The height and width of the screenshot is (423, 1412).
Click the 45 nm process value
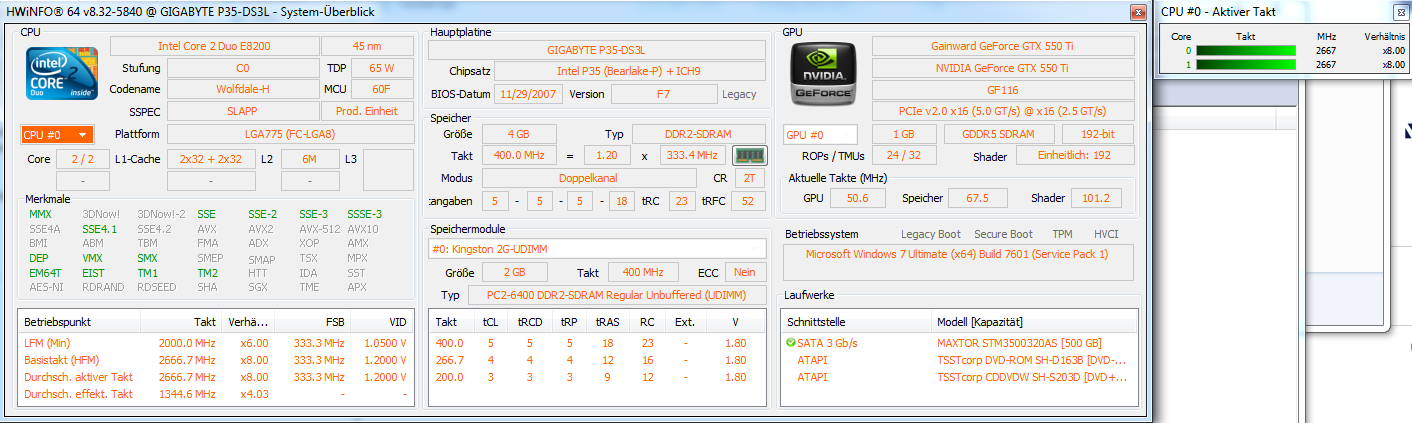(367, 46)
